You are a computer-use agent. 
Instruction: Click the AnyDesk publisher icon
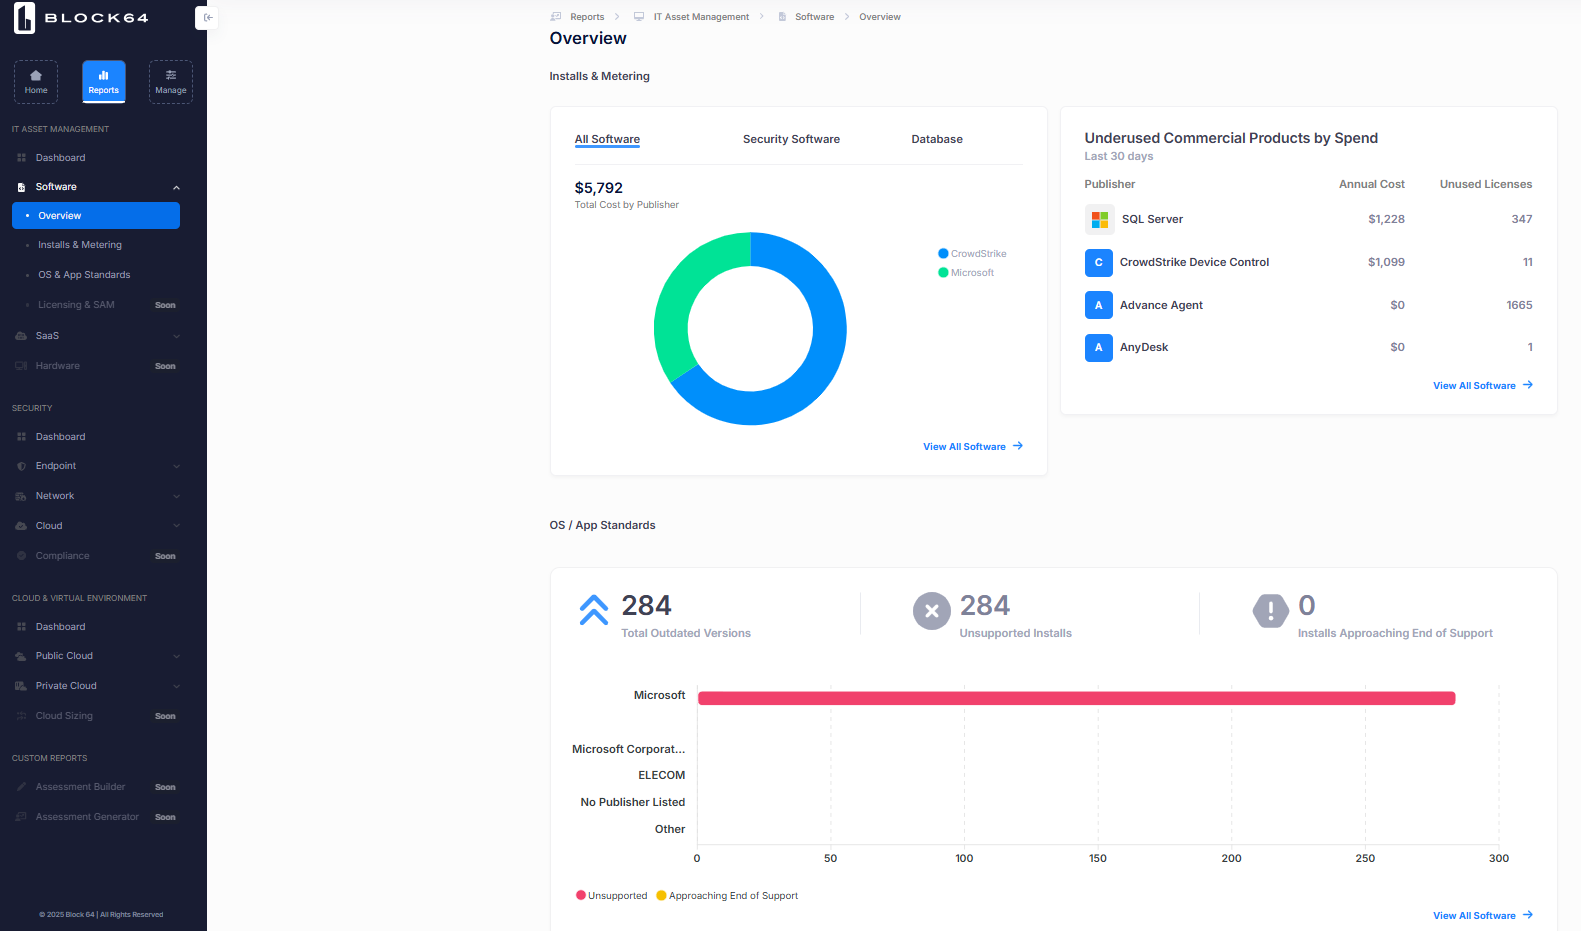1099,347
